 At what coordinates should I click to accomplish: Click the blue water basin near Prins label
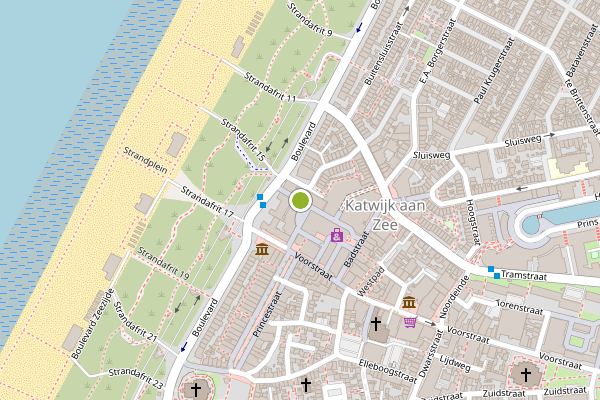click(560, 217)
